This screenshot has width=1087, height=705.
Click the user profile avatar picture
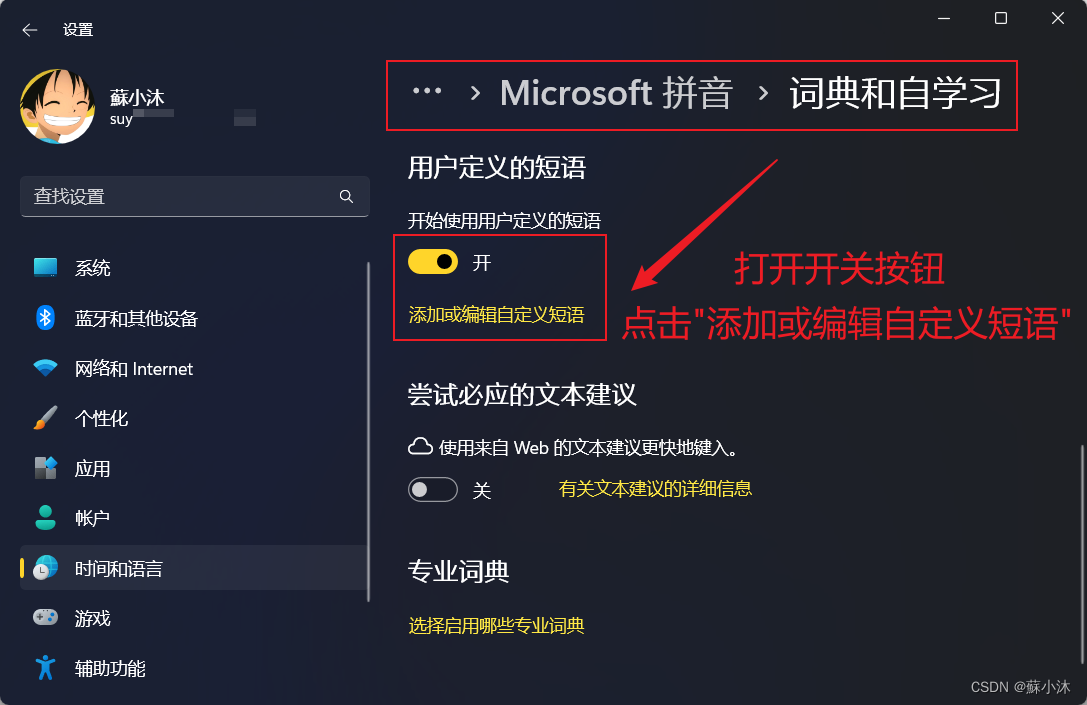pyautogui.click(x=58, y=106)
